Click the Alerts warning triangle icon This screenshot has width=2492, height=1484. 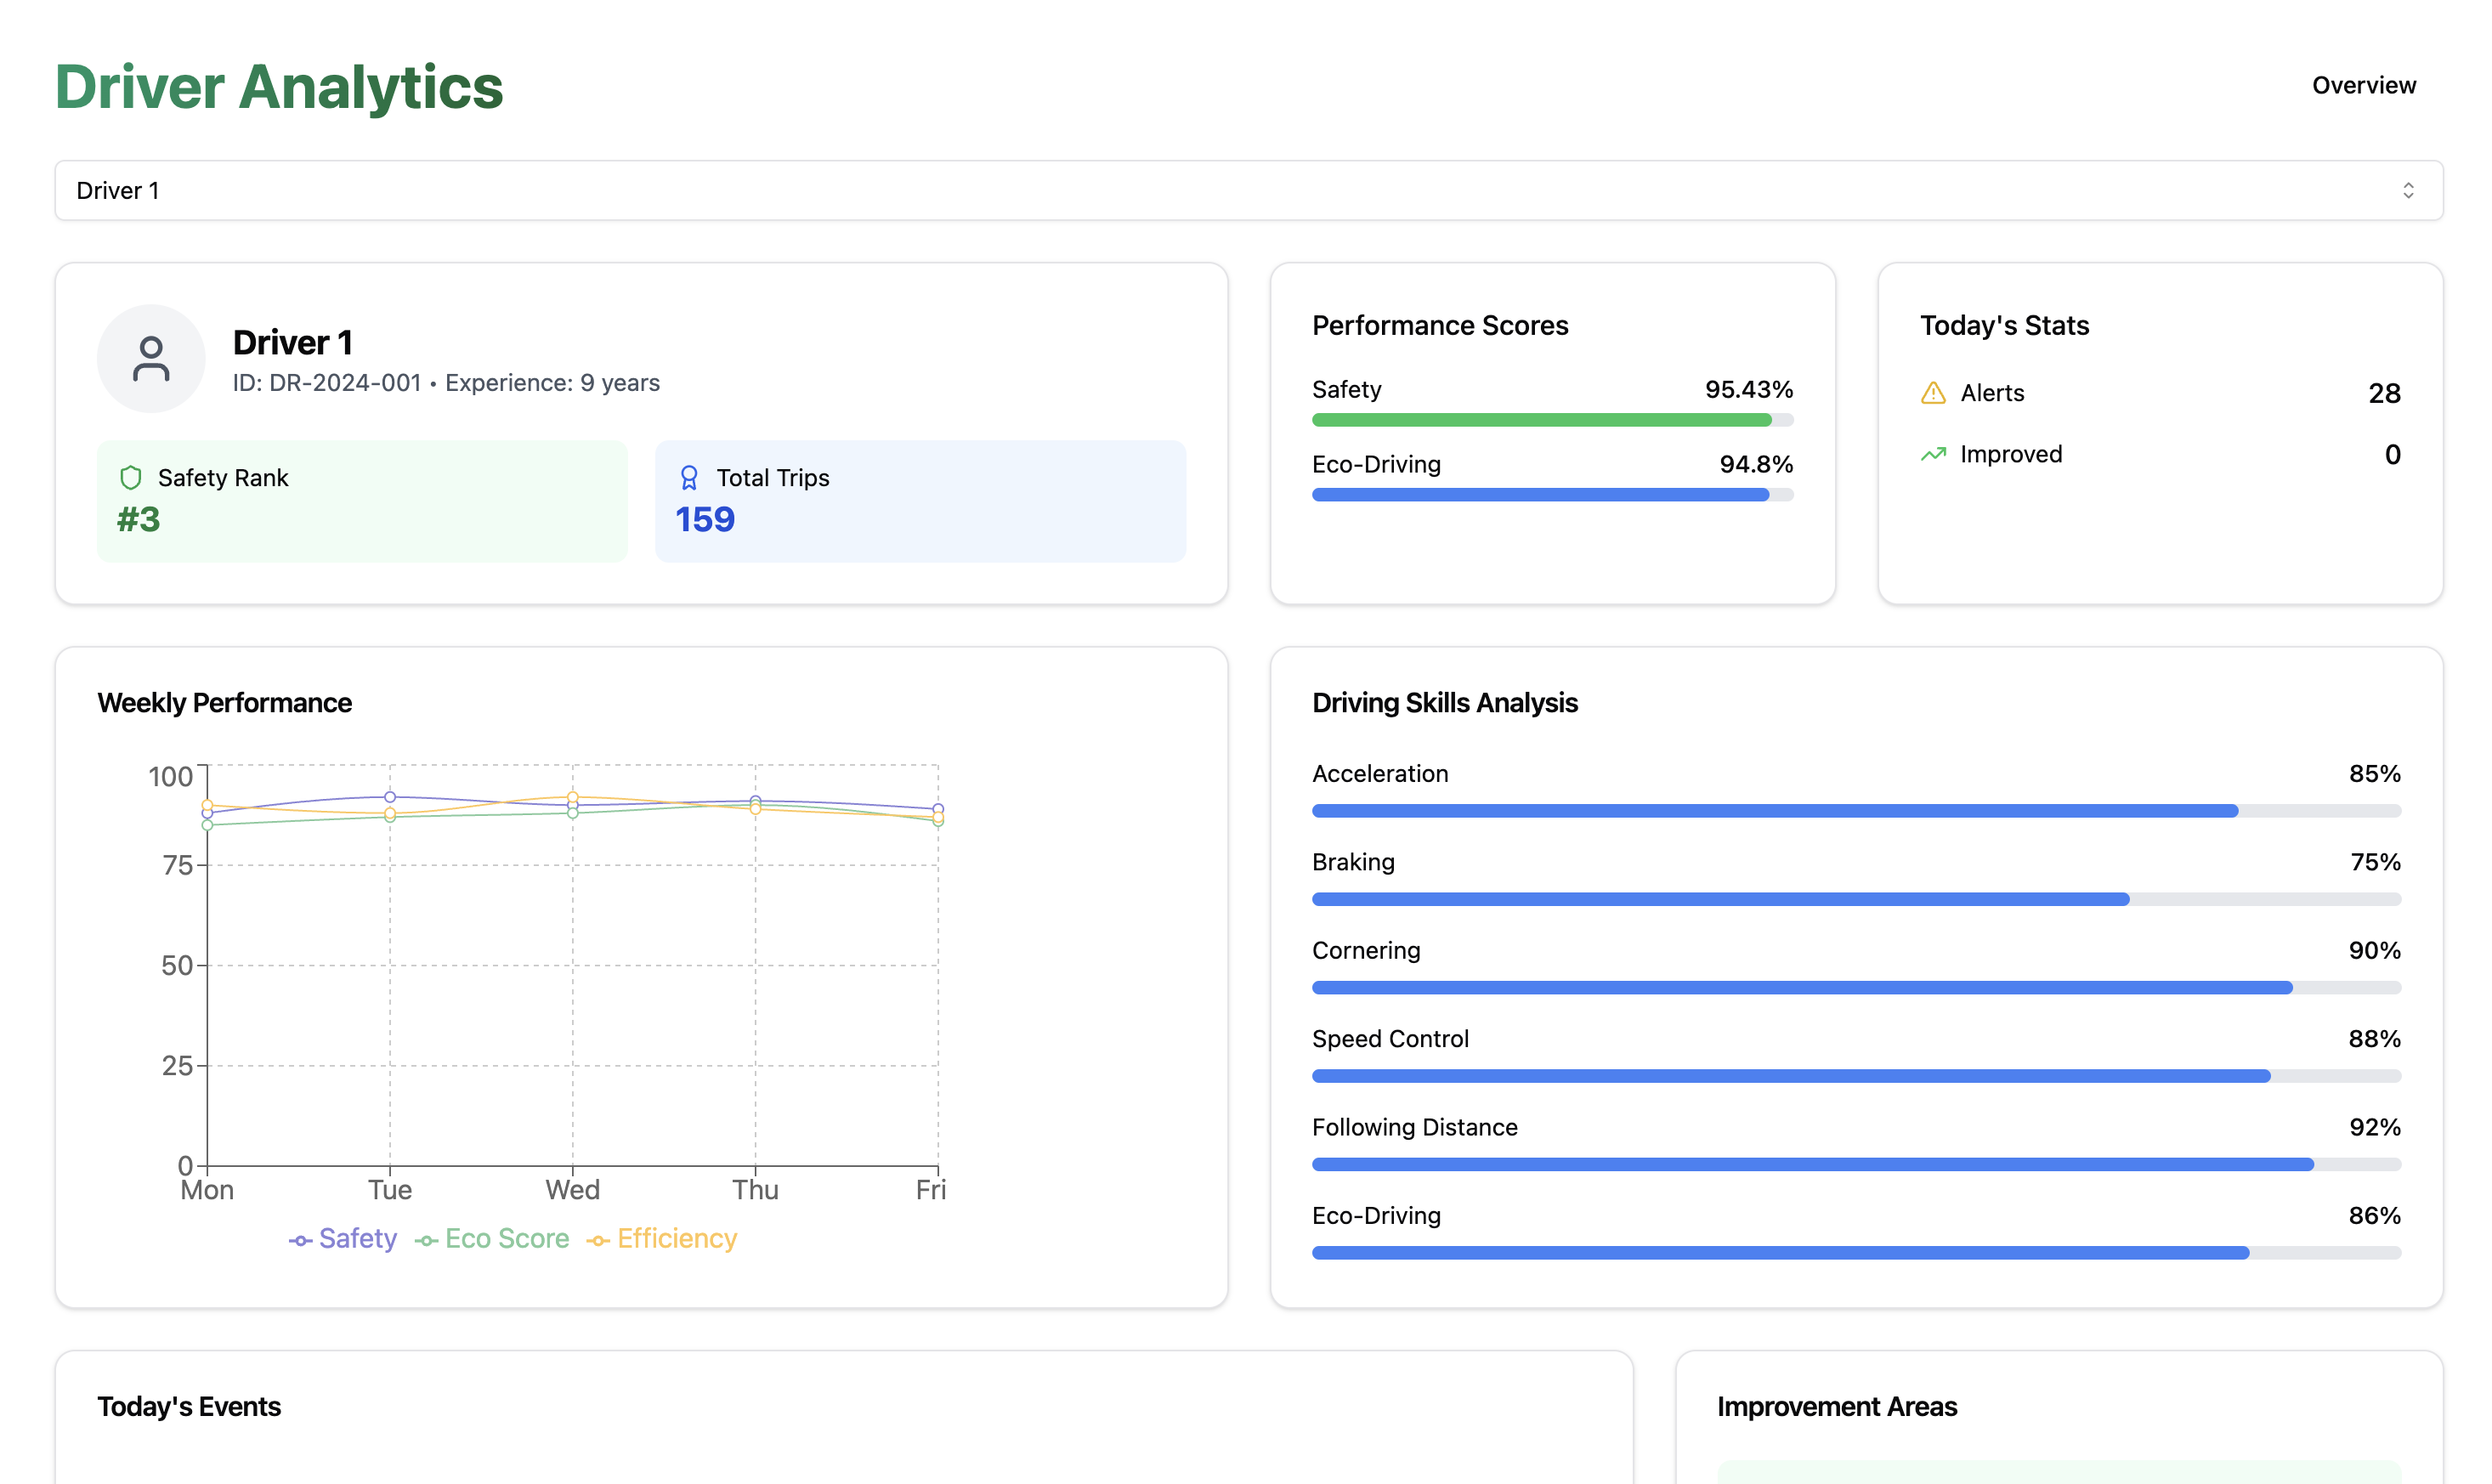pos(1933,393)
